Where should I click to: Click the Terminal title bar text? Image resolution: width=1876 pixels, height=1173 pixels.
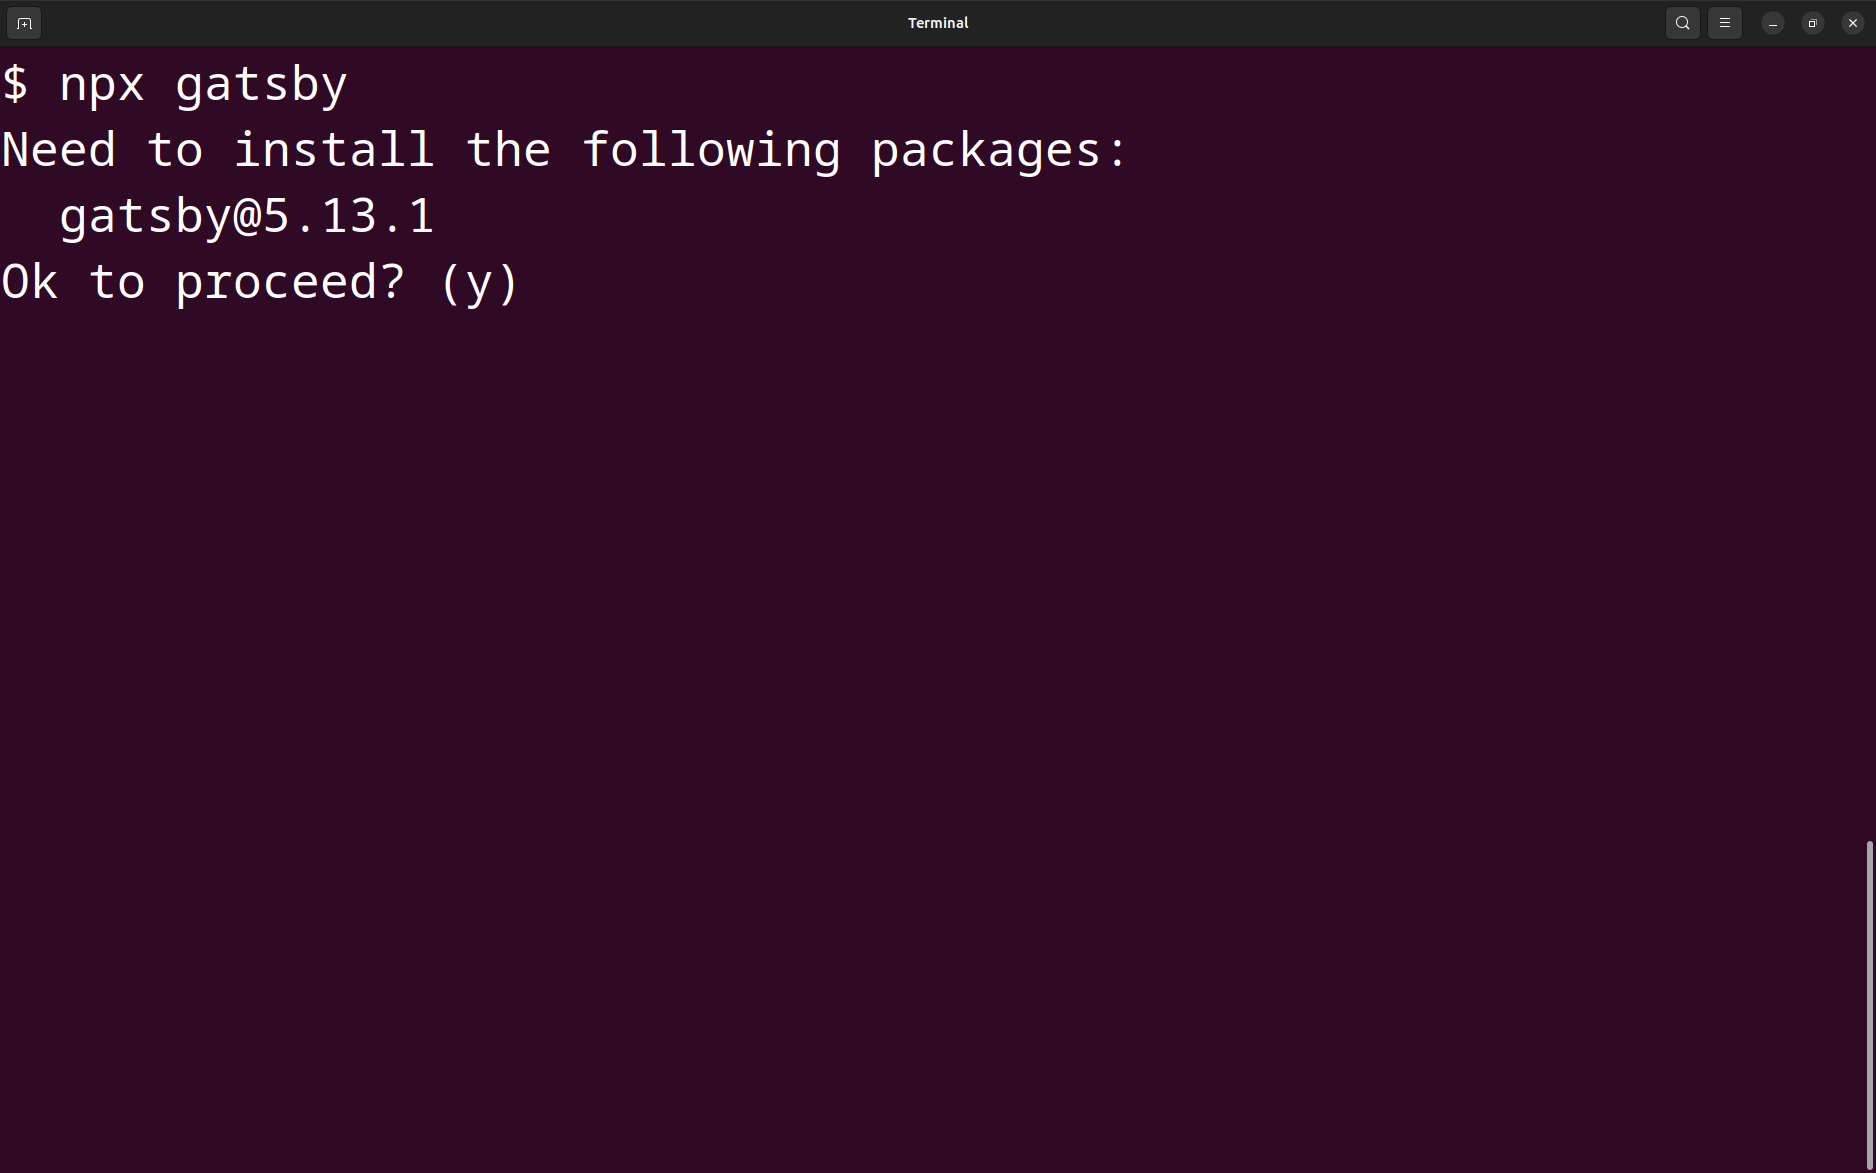[x=937, y=22]
